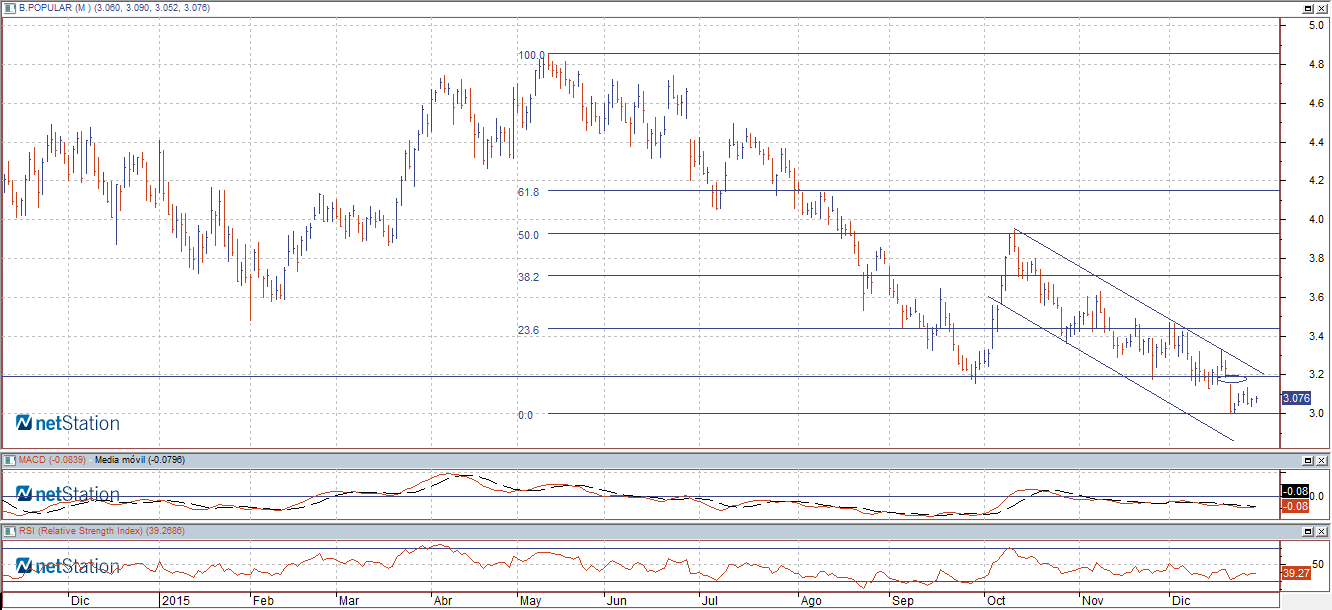This screenshot has width=1332, height=610.
Task: Select the Fibonacci 38.2 level label
Action: pos(528,277)
